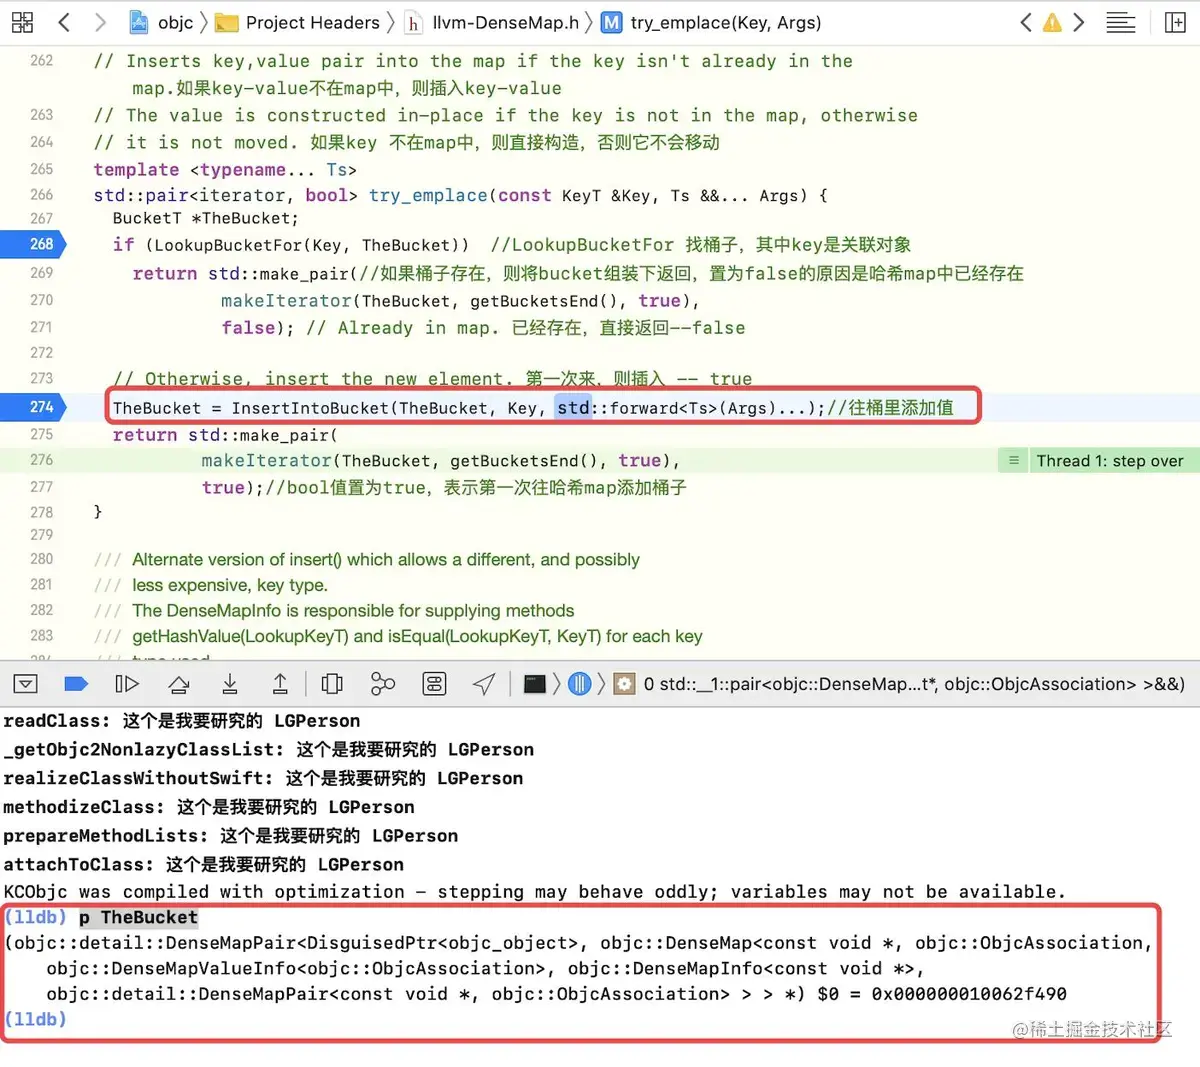Open 'Project Headers' jump bar segment
Image resolution: width=1200 pixels, height=1067 pixels.
(x=313, y=22)
